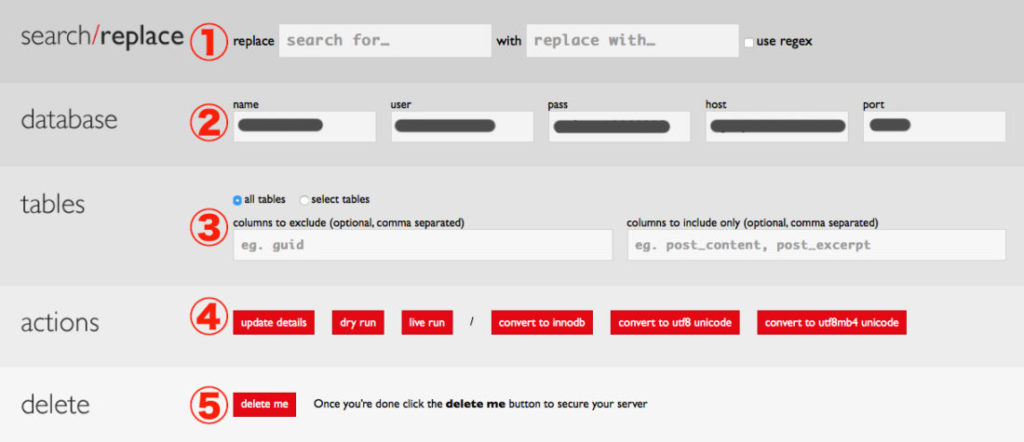Click the database host field
This screenshot has width=1024, height=442.
[777, 126]
